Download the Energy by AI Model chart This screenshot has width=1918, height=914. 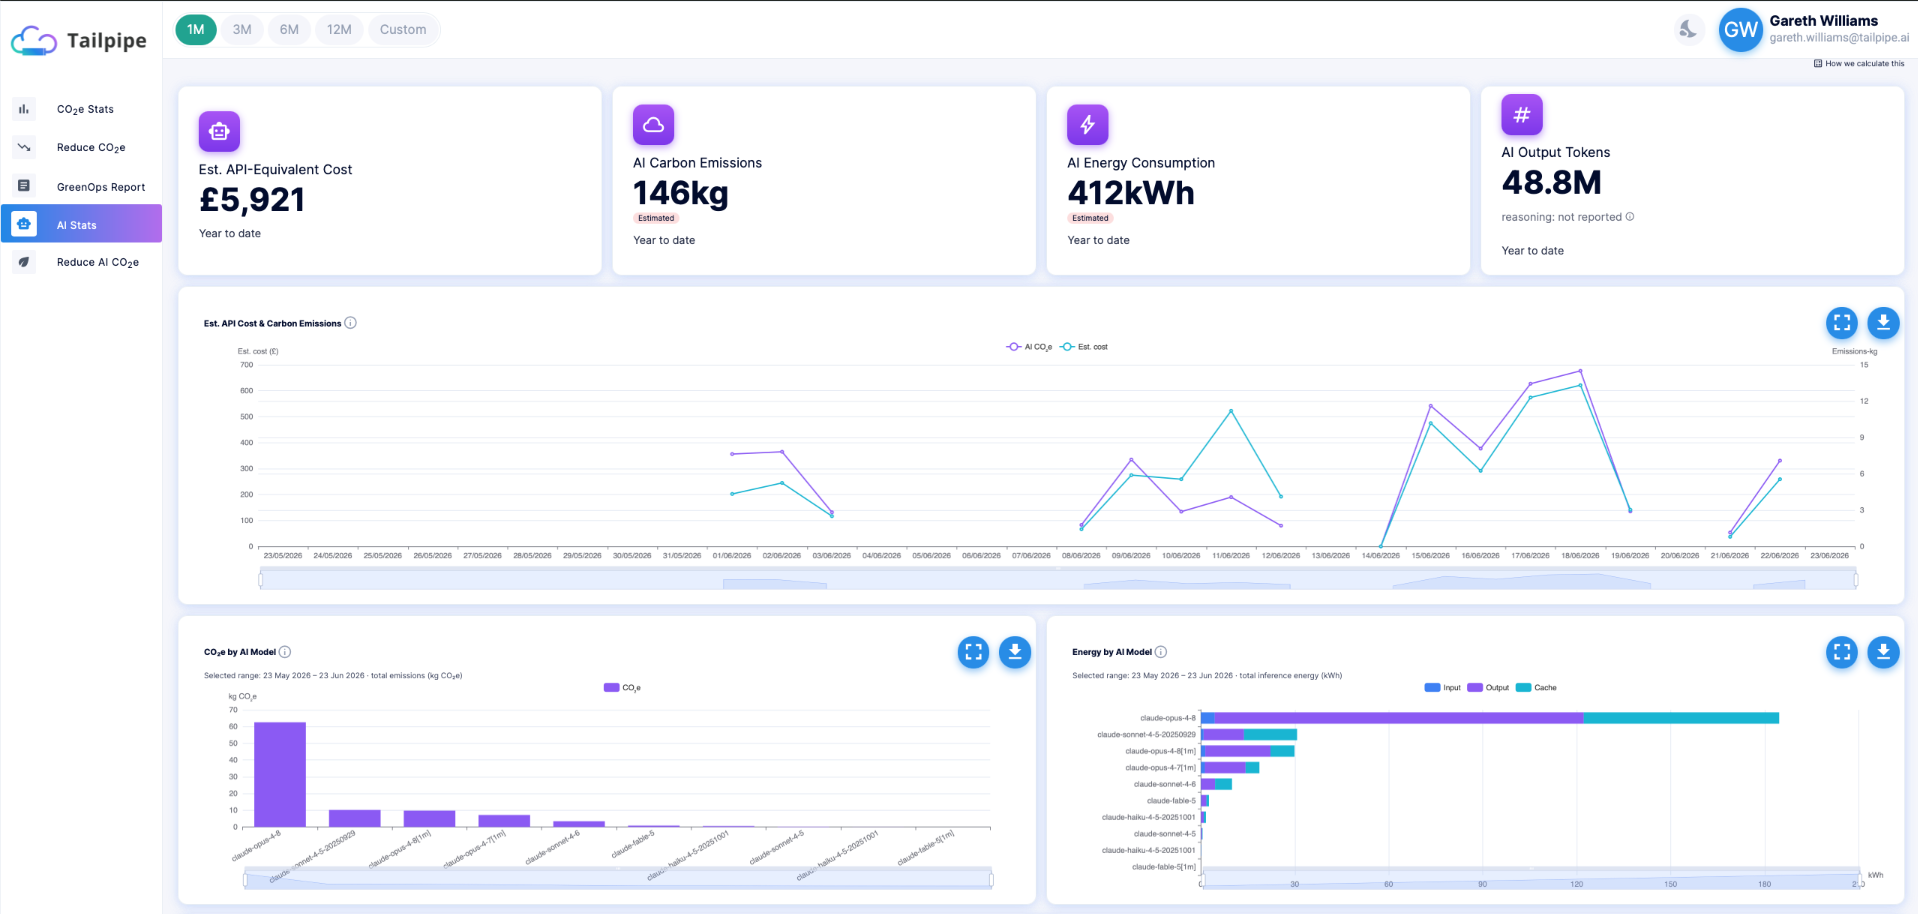[1883, 652]
